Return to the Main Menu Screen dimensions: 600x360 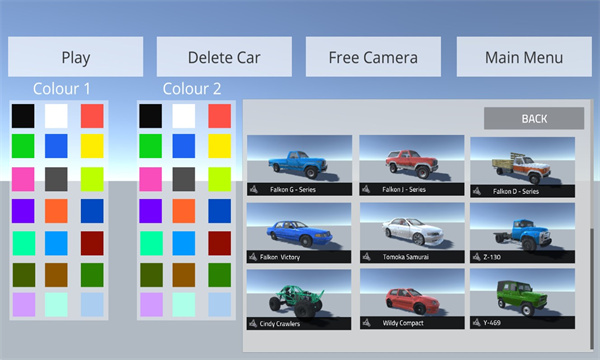pyautogui.click(x=524, y=57)
